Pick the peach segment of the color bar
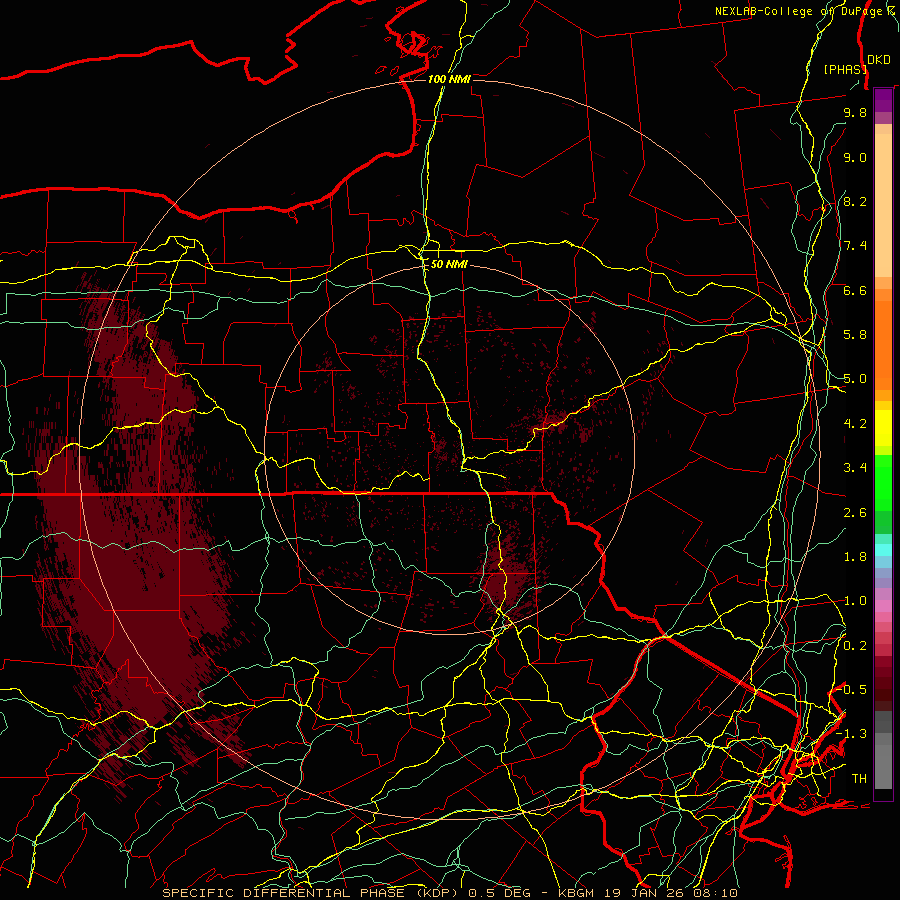Viewport: 900px width, 900px height. coord(883,205)
